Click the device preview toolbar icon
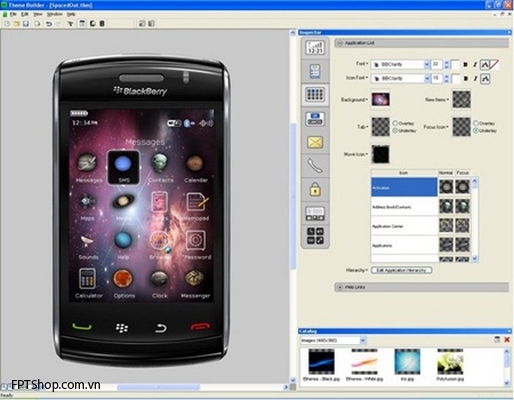This screenshot has width=514, height=400. pos(82,23)
